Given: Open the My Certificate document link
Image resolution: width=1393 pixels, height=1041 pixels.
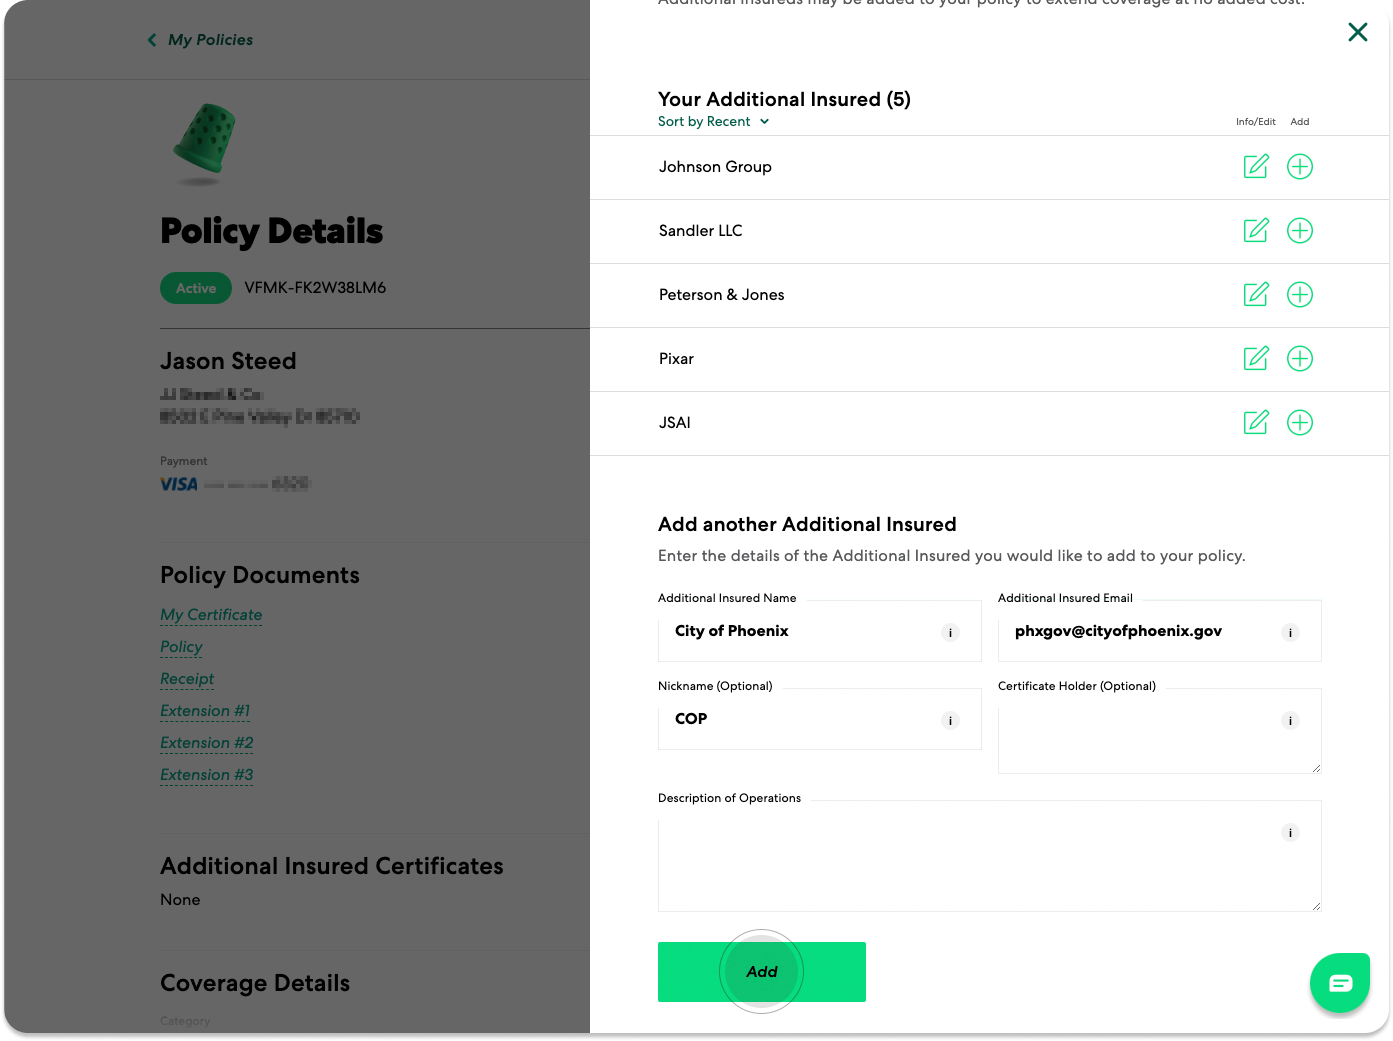Looking at the screenshot, I should 211,615.
